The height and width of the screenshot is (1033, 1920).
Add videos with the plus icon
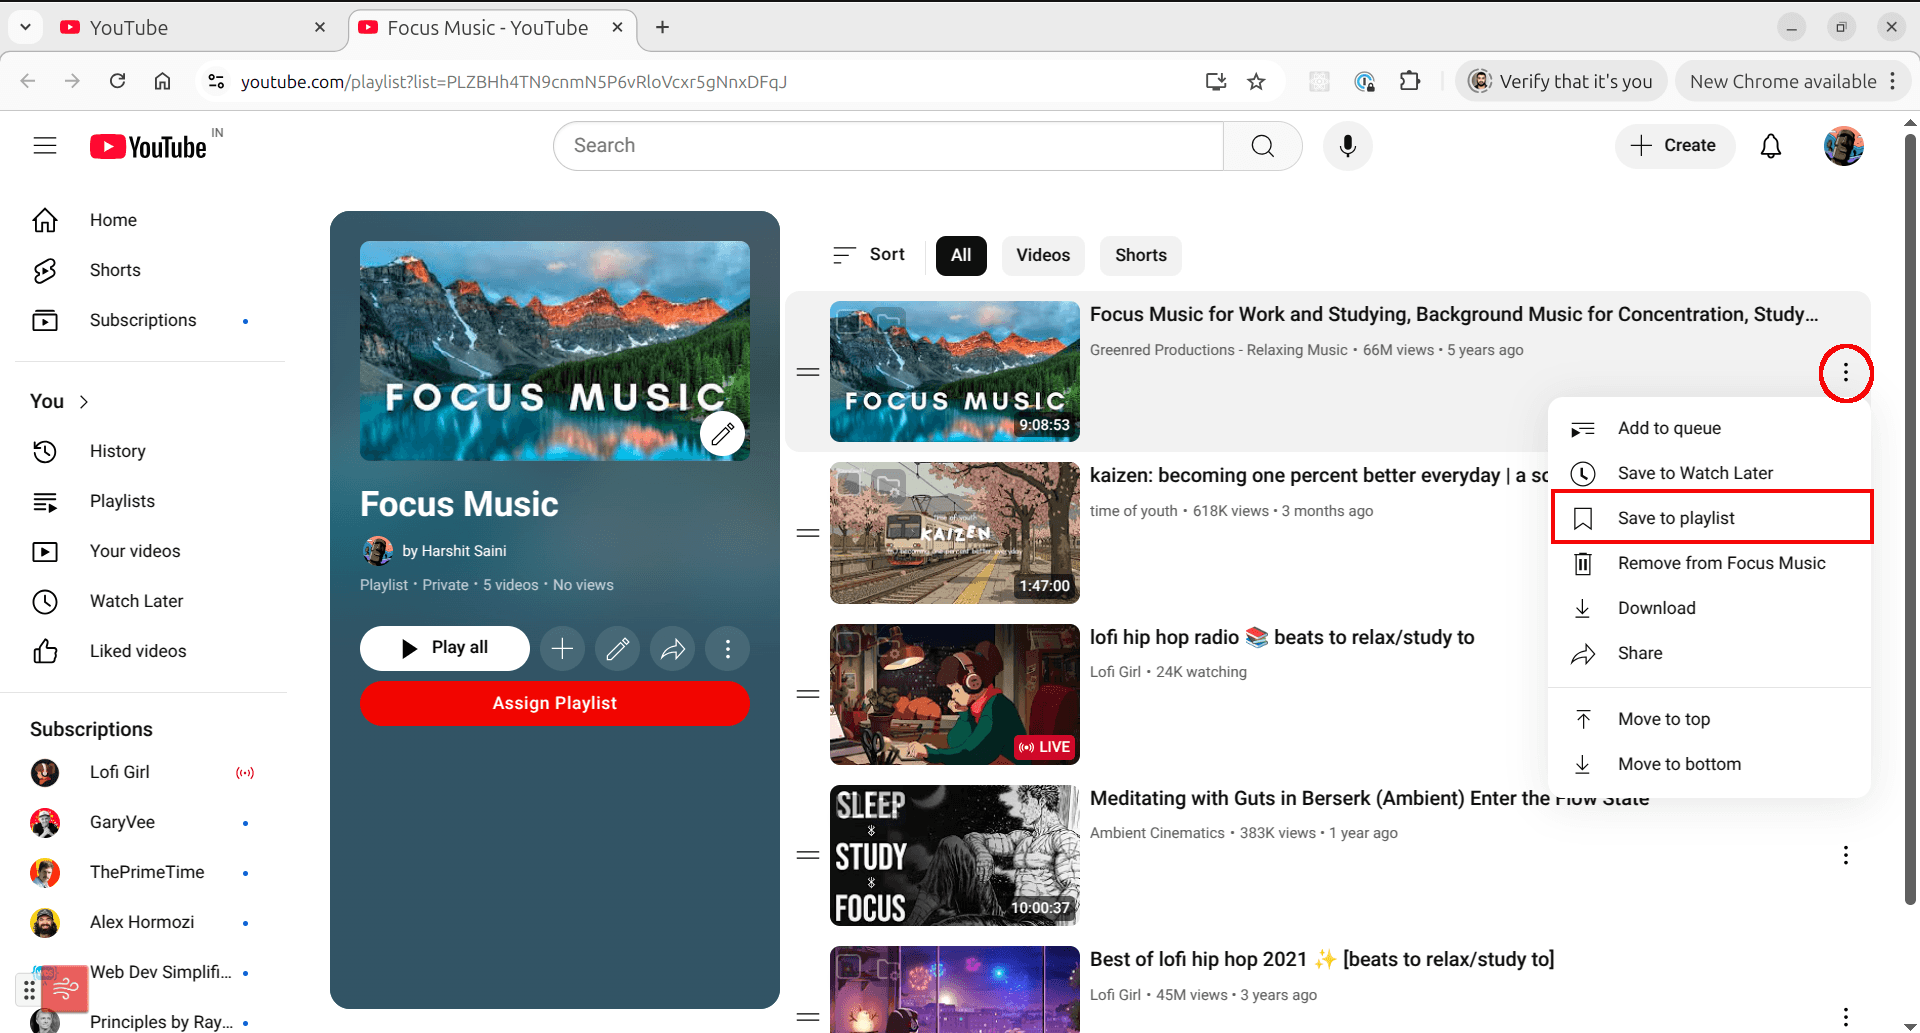(x=562, y=649)
